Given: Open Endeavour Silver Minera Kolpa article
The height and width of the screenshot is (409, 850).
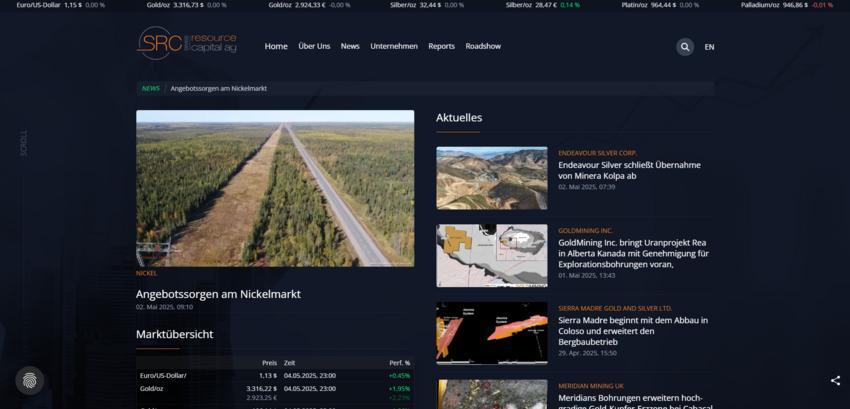Looking at the screenshot, I should point(629,170).
